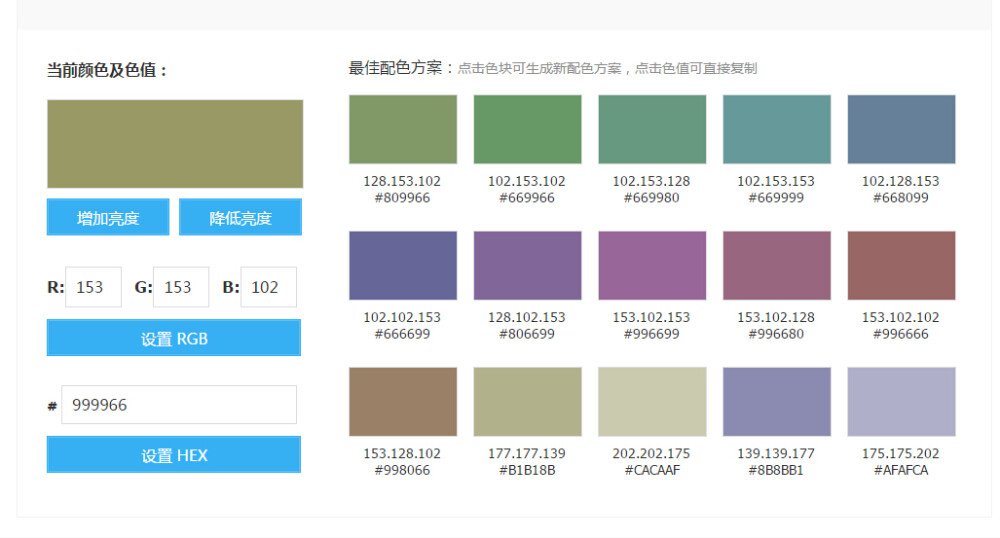This screenshot has width=1000, height=538.
Task: Click the hex code input showing 999966
Action: [x=179, y=405]
